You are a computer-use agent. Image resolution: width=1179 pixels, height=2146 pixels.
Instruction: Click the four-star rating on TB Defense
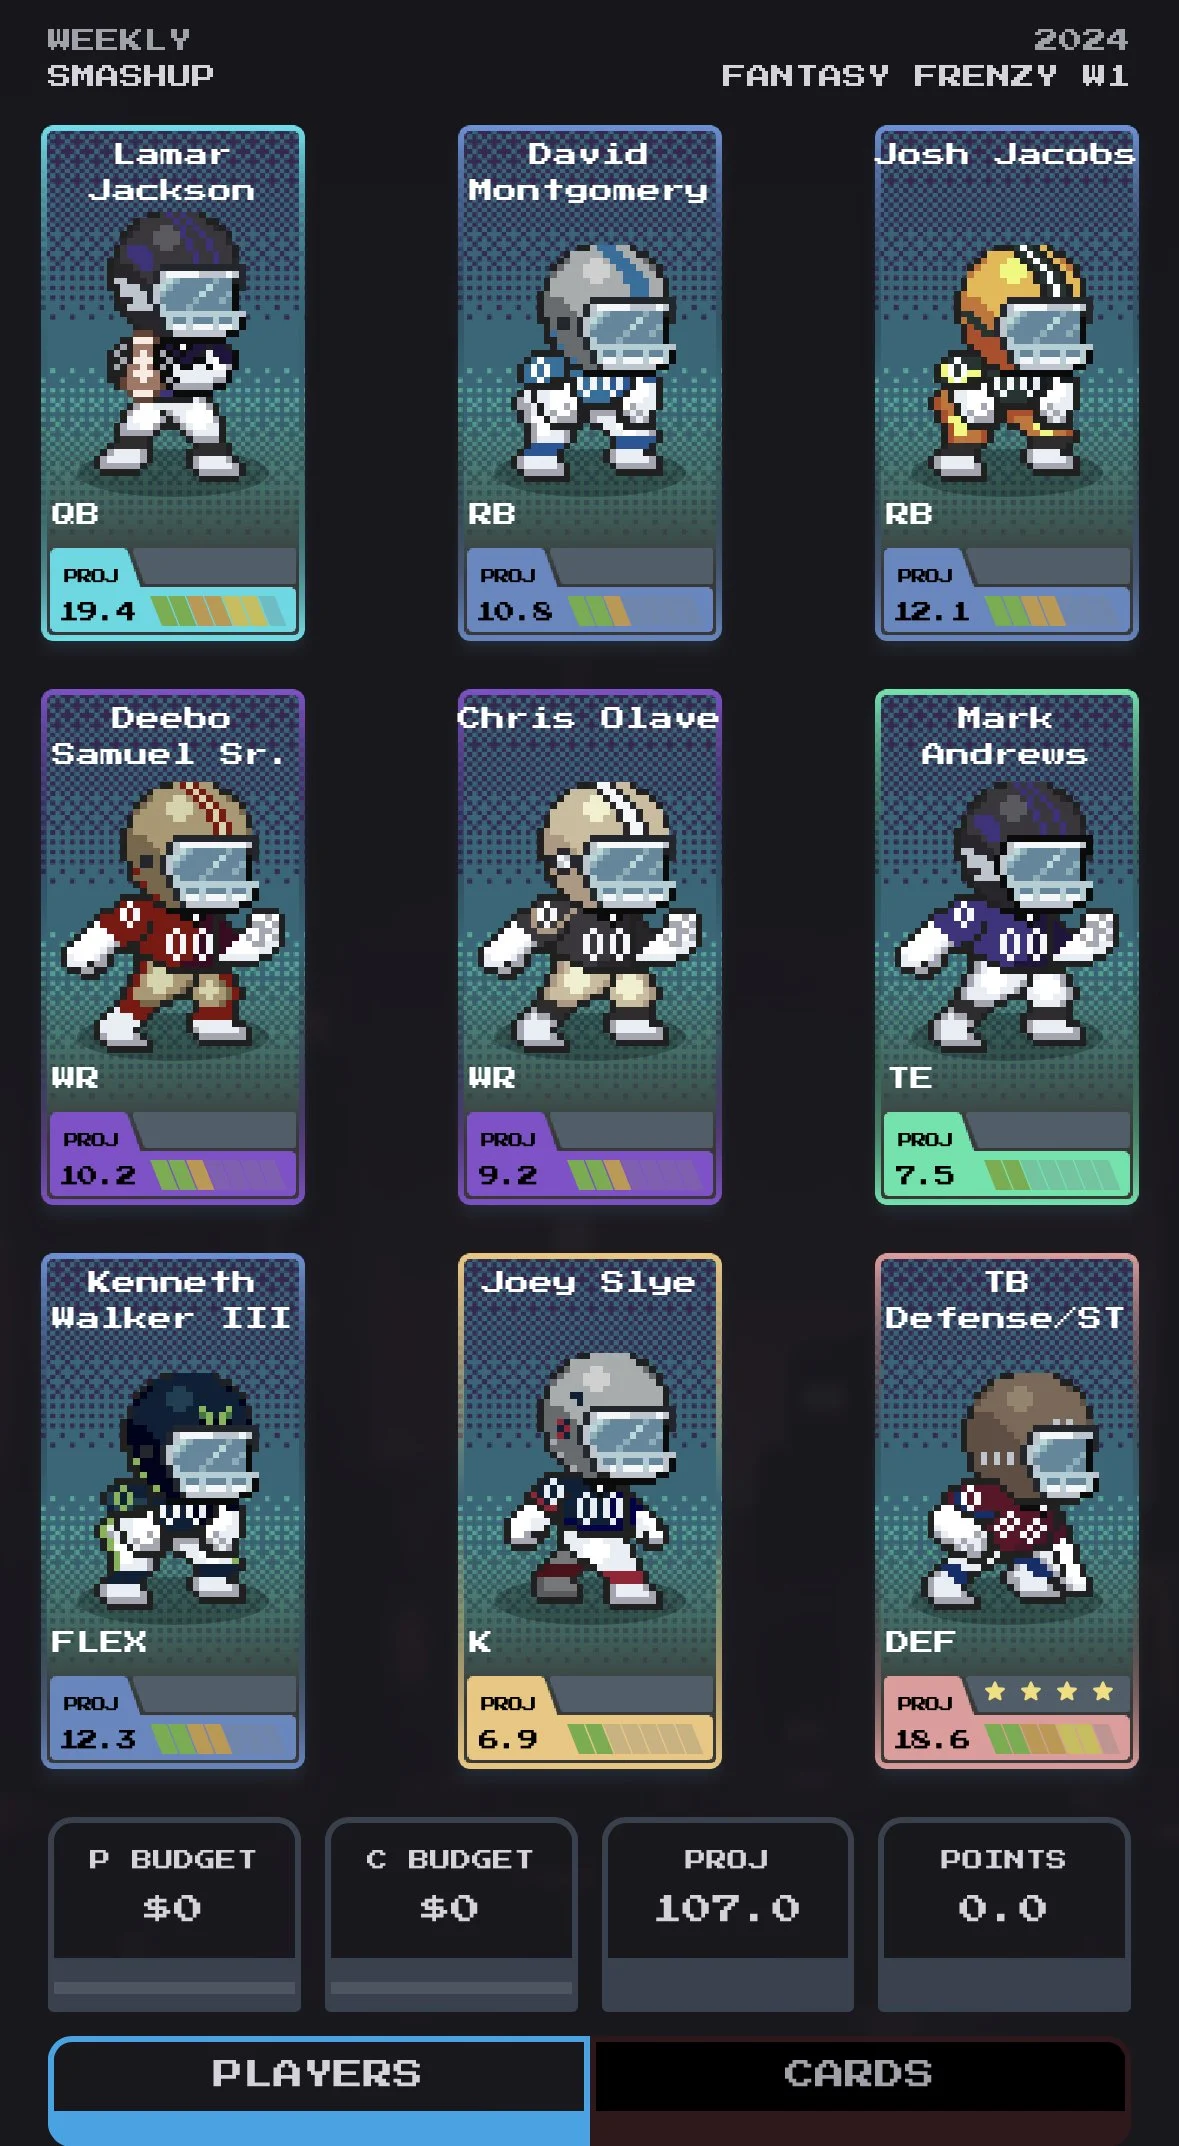[1049, 1691]
